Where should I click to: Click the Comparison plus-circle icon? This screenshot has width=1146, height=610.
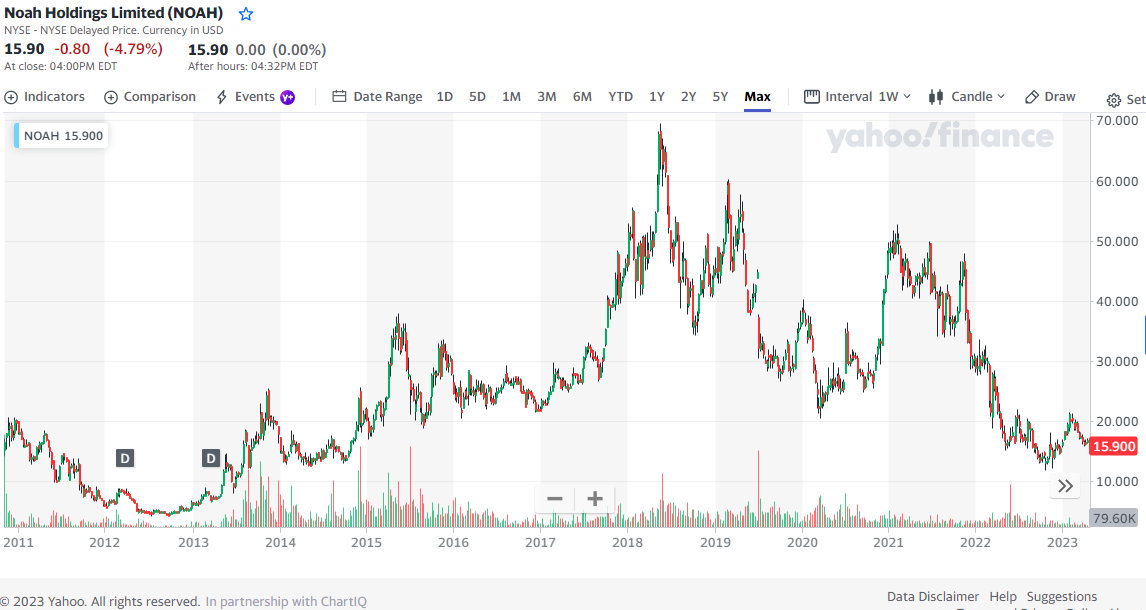point(111,97)
